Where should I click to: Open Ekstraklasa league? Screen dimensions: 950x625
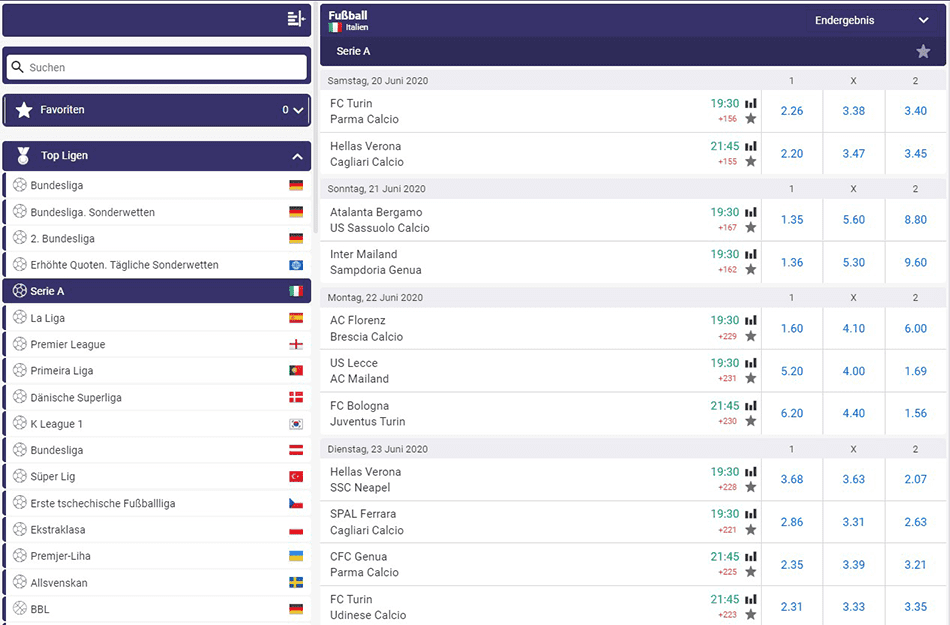157,530
